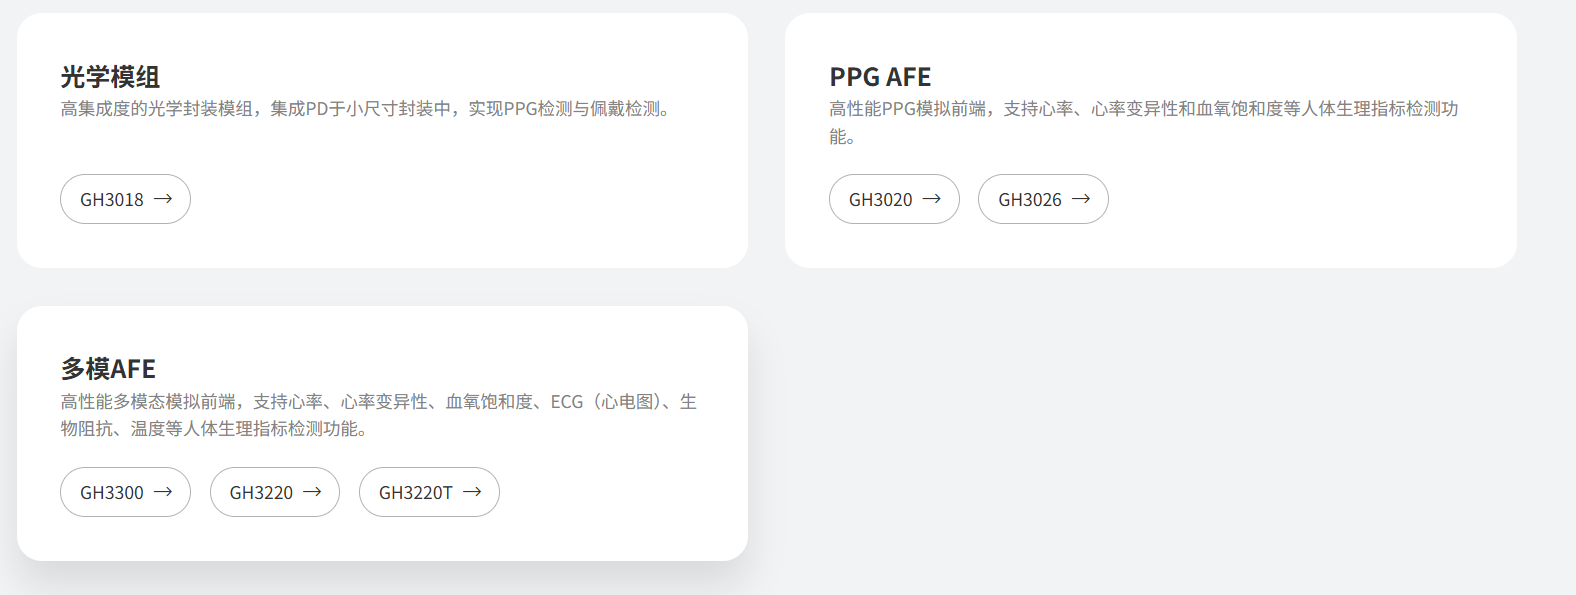
Task: Click the PPG AFE card title
Action: coord(880,77)
